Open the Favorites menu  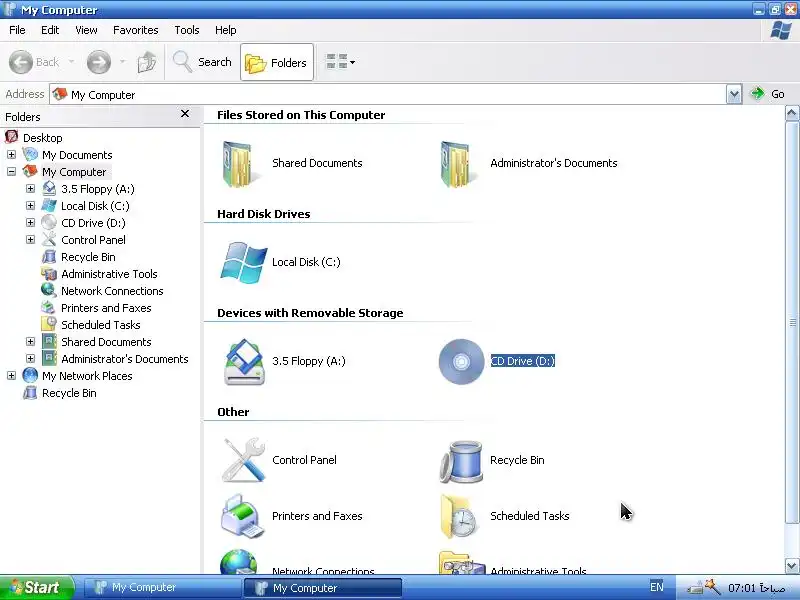coord(136,30)
